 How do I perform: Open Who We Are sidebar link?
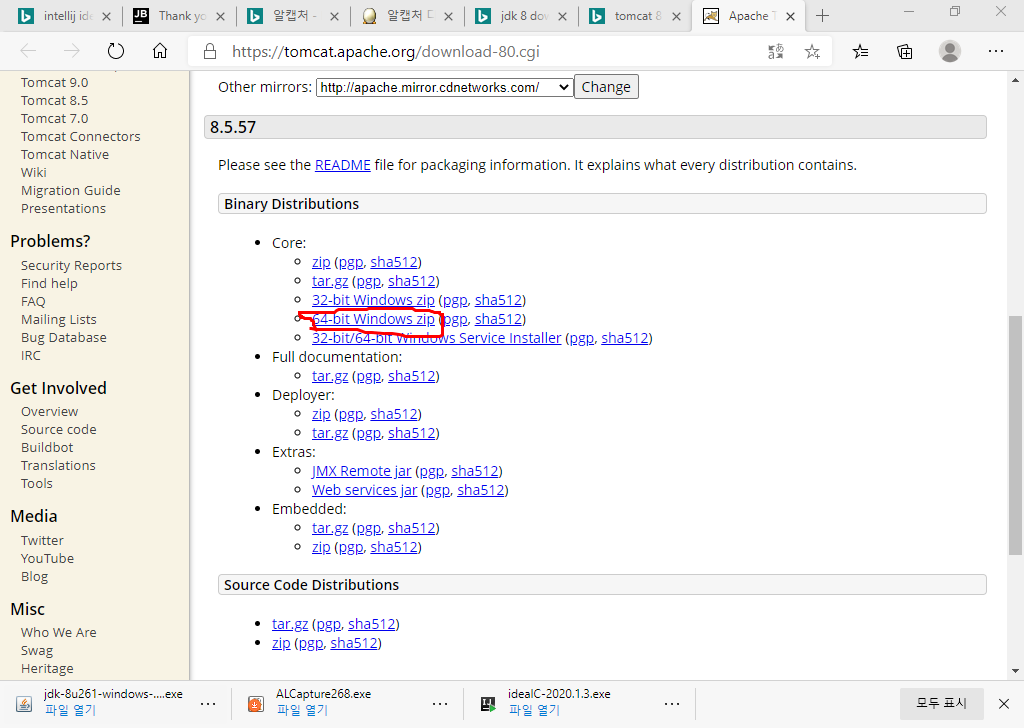click(59, 633)
